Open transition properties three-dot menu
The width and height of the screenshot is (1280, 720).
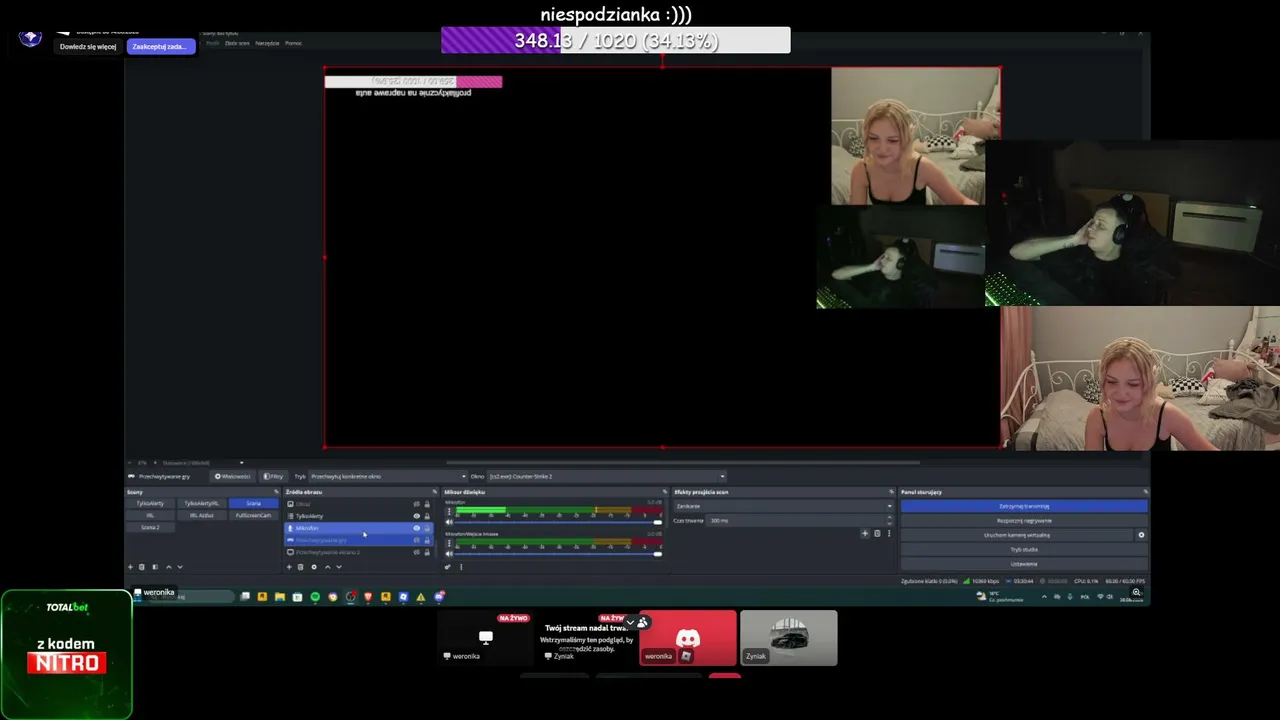888,533
